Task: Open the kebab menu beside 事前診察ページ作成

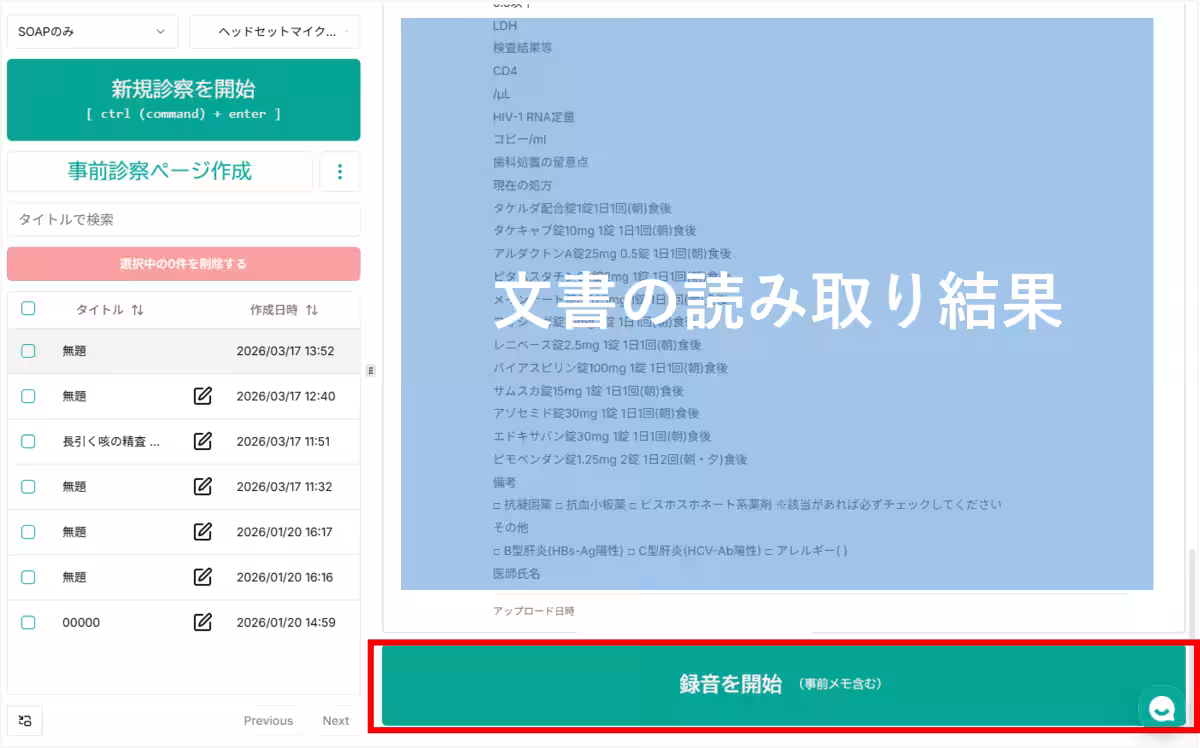Action: pos(340,172)
